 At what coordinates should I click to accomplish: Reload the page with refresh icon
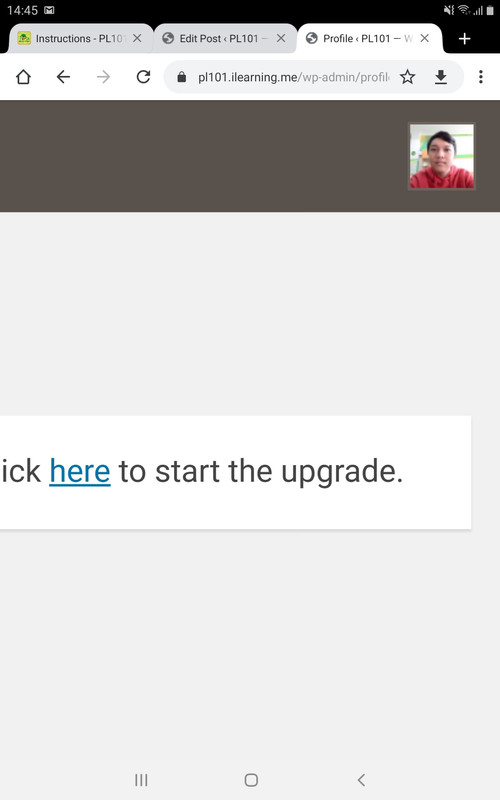pos(143,77)
